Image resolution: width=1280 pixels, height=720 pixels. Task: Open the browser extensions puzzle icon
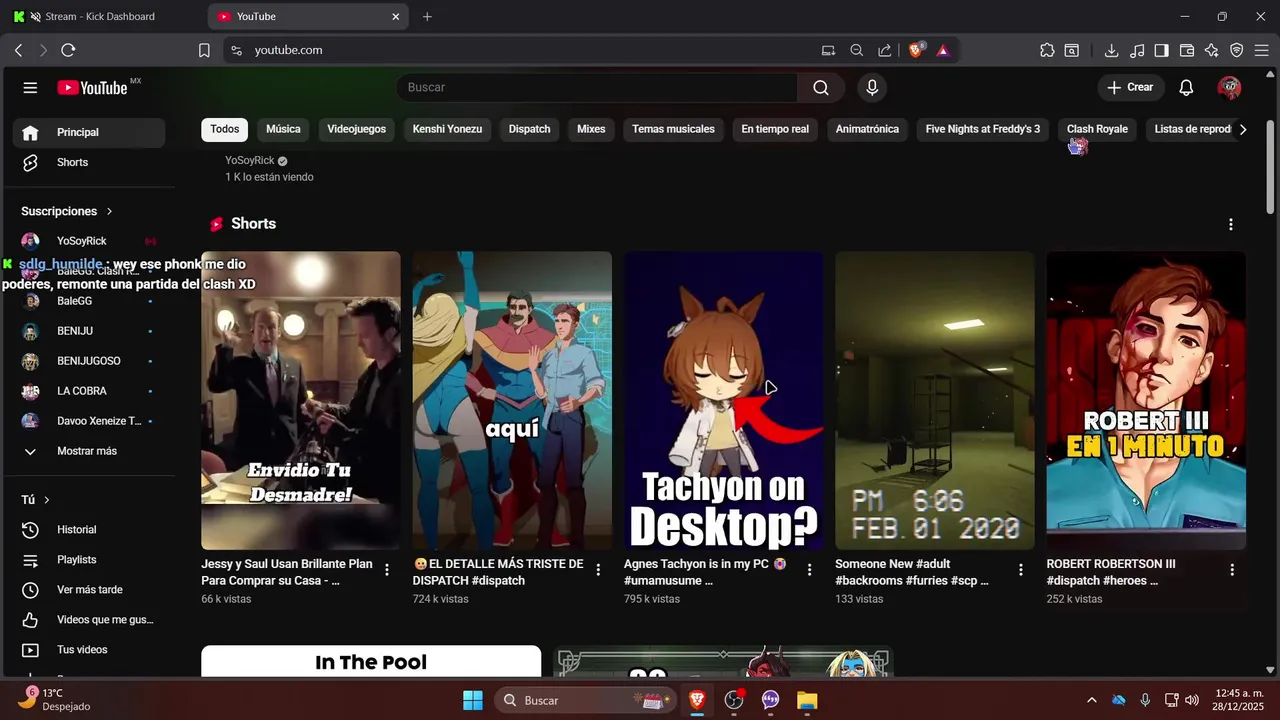[1047, 50]
